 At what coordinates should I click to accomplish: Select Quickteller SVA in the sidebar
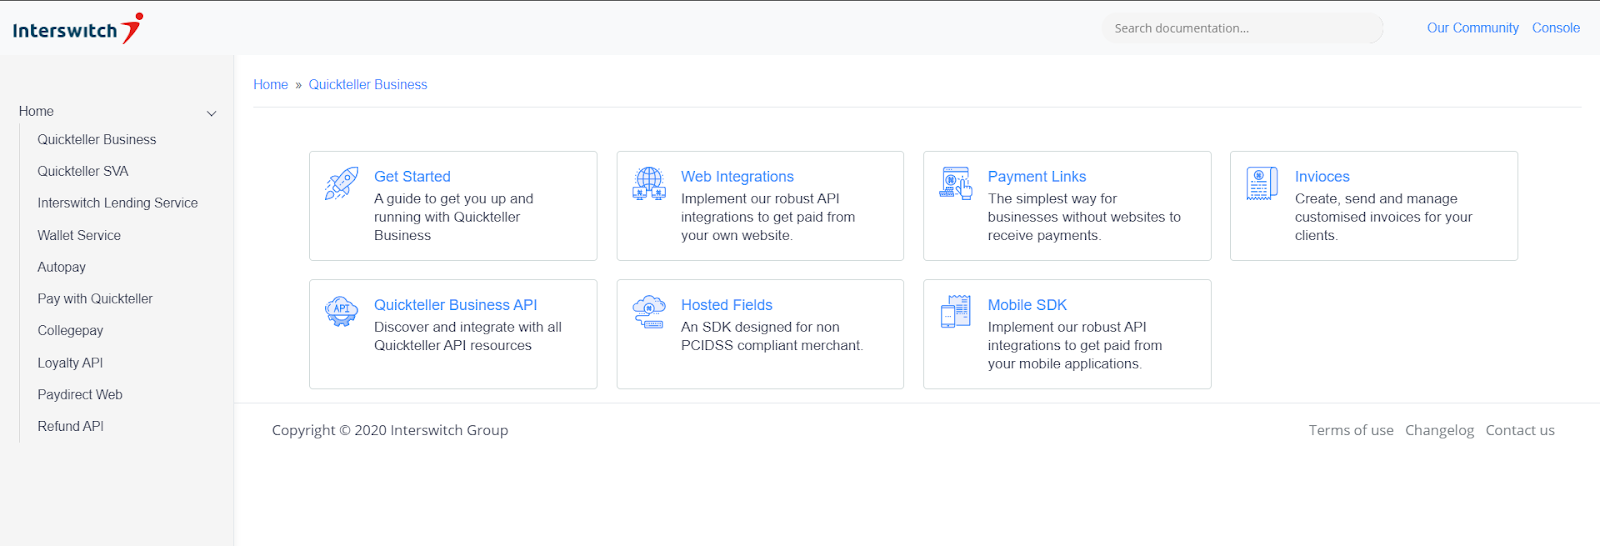pos(83,171)
